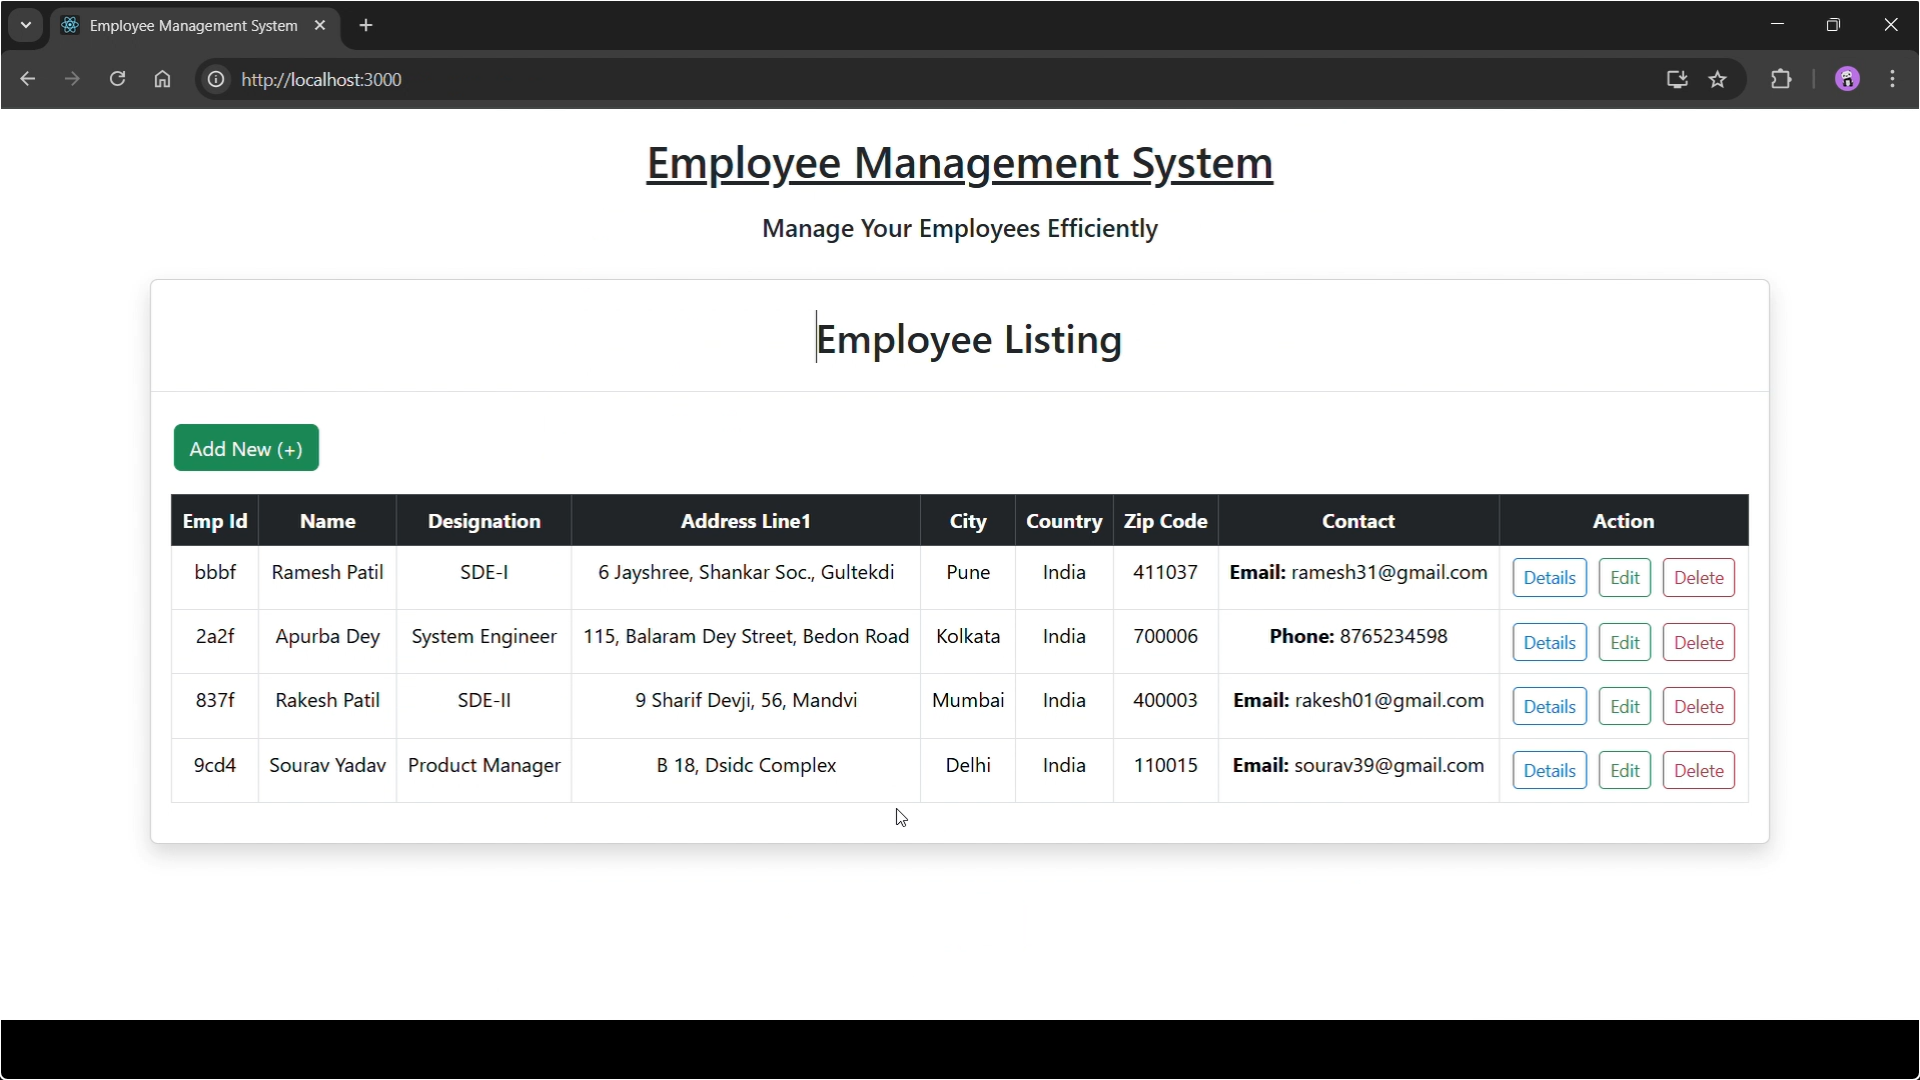Delete the Rakesh Patil record
Screen dimensions: 1920x1080
(1698, 706)
